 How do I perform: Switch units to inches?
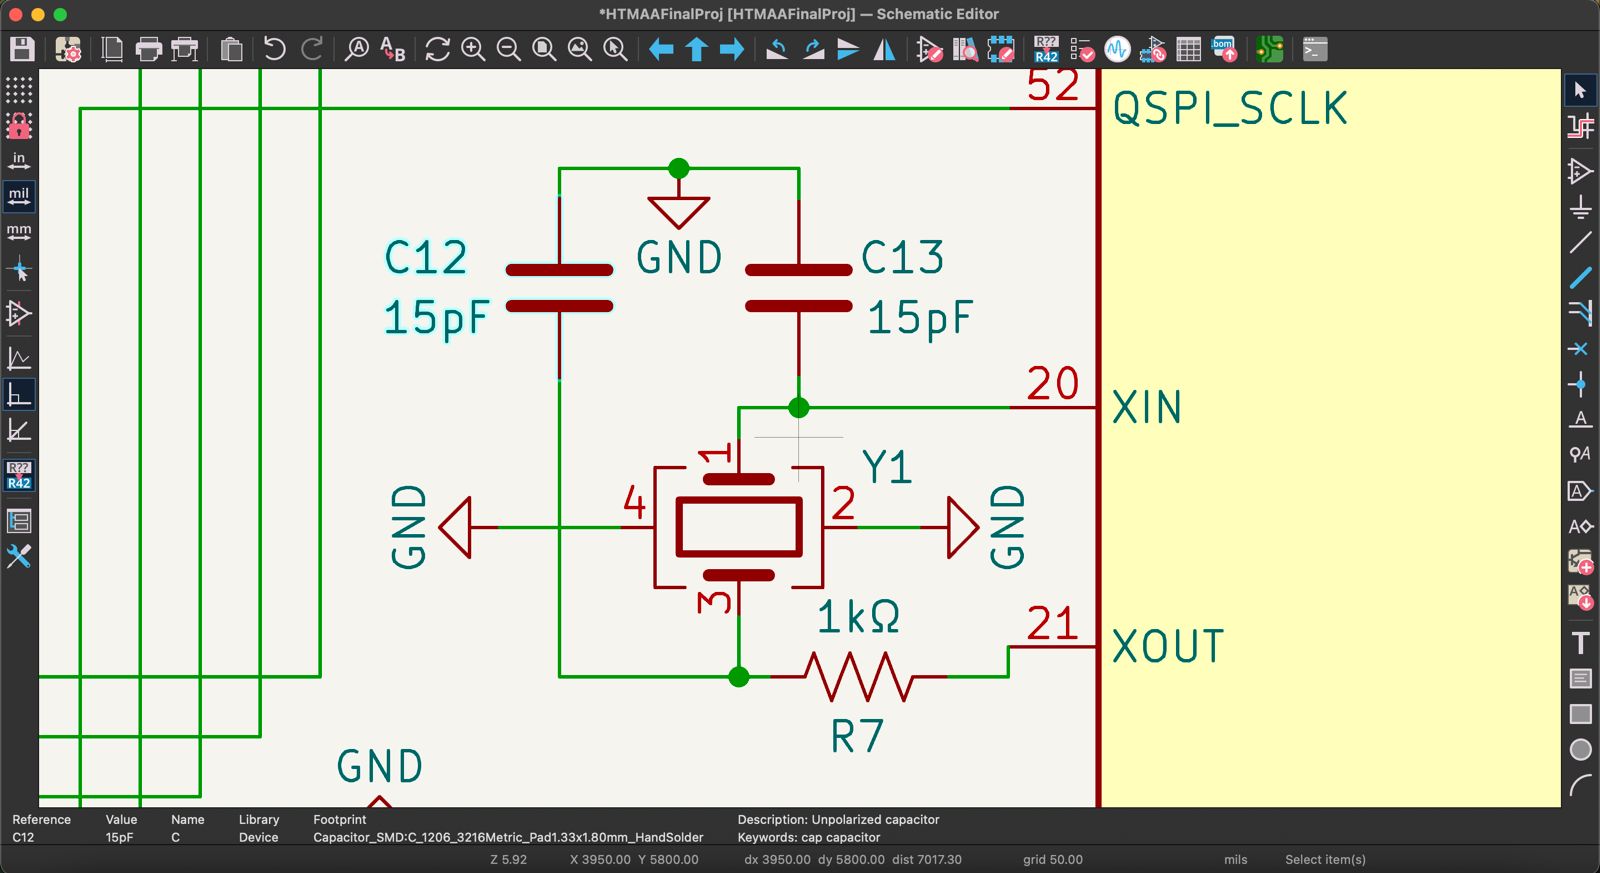(19, 161)
